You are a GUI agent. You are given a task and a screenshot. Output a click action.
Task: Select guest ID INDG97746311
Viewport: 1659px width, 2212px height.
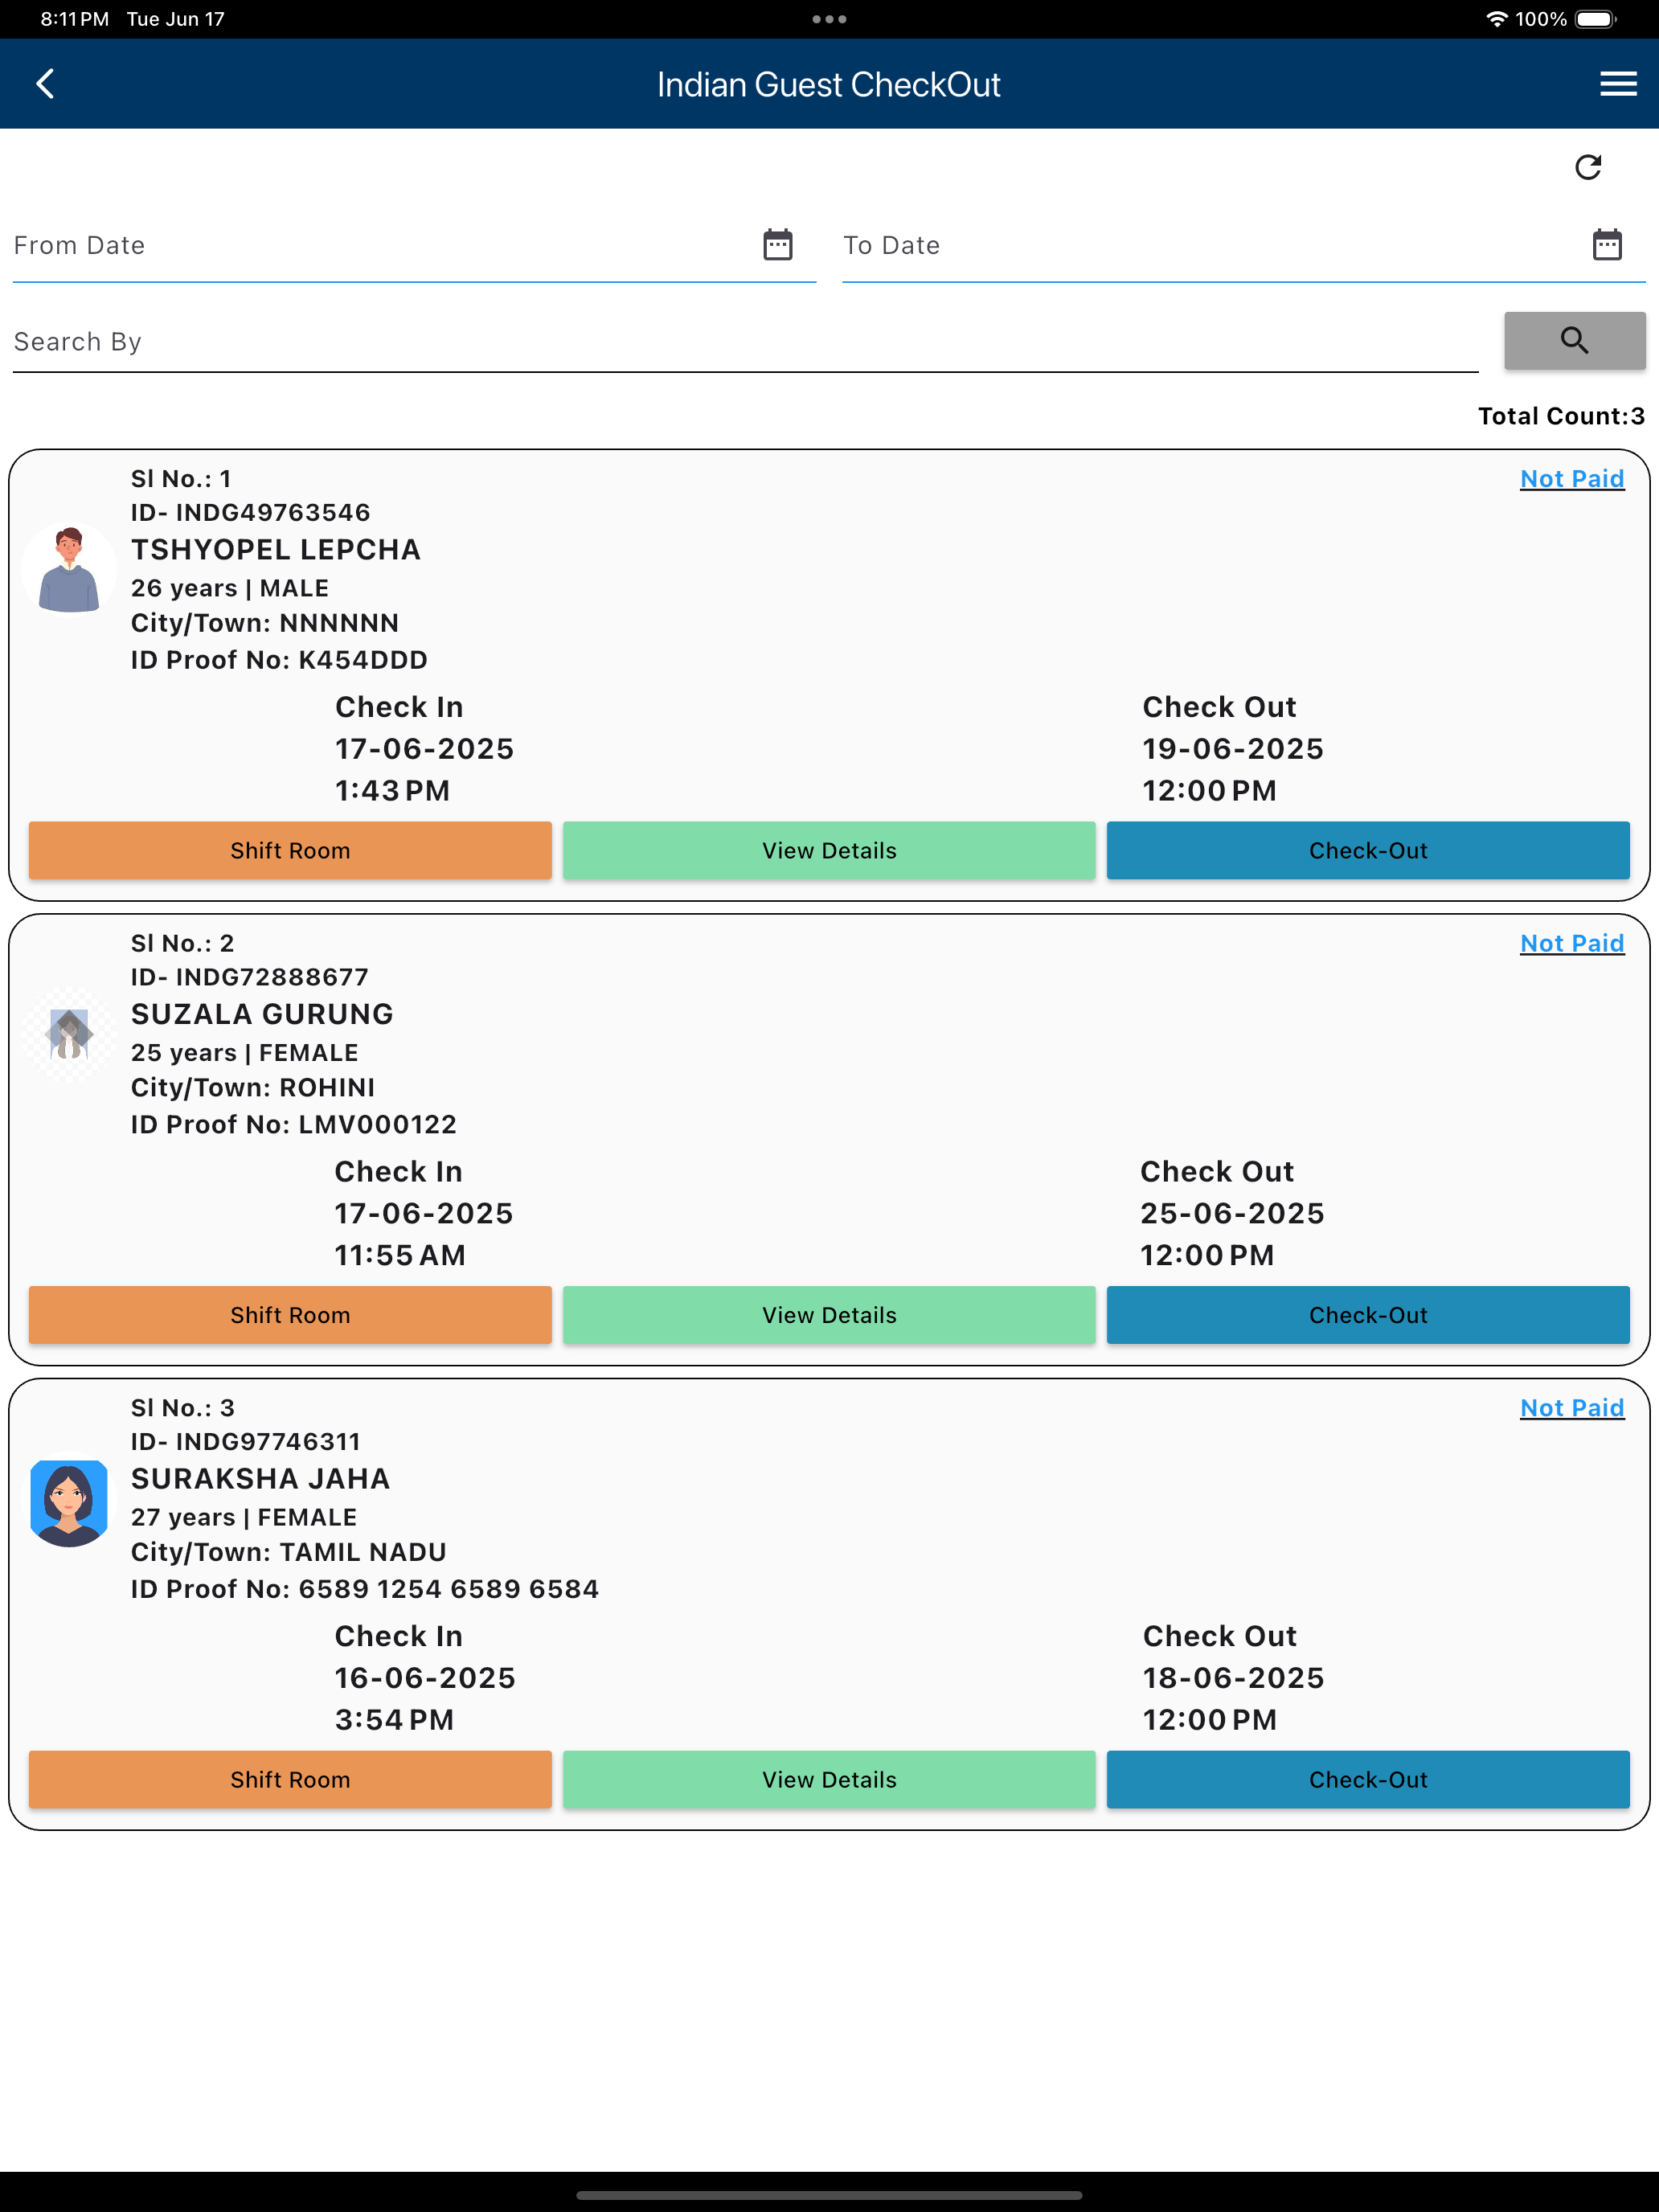coord(246,1442)
